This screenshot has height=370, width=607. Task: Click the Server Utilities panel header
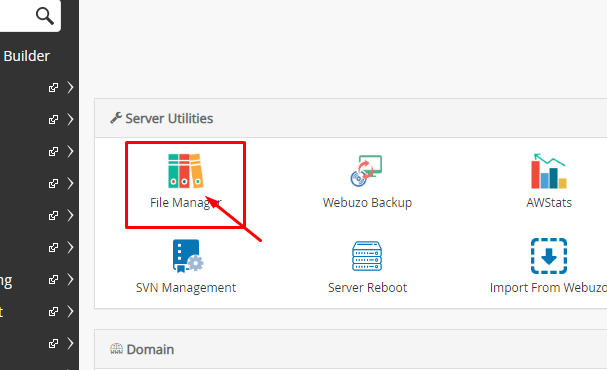pos(351,118)
